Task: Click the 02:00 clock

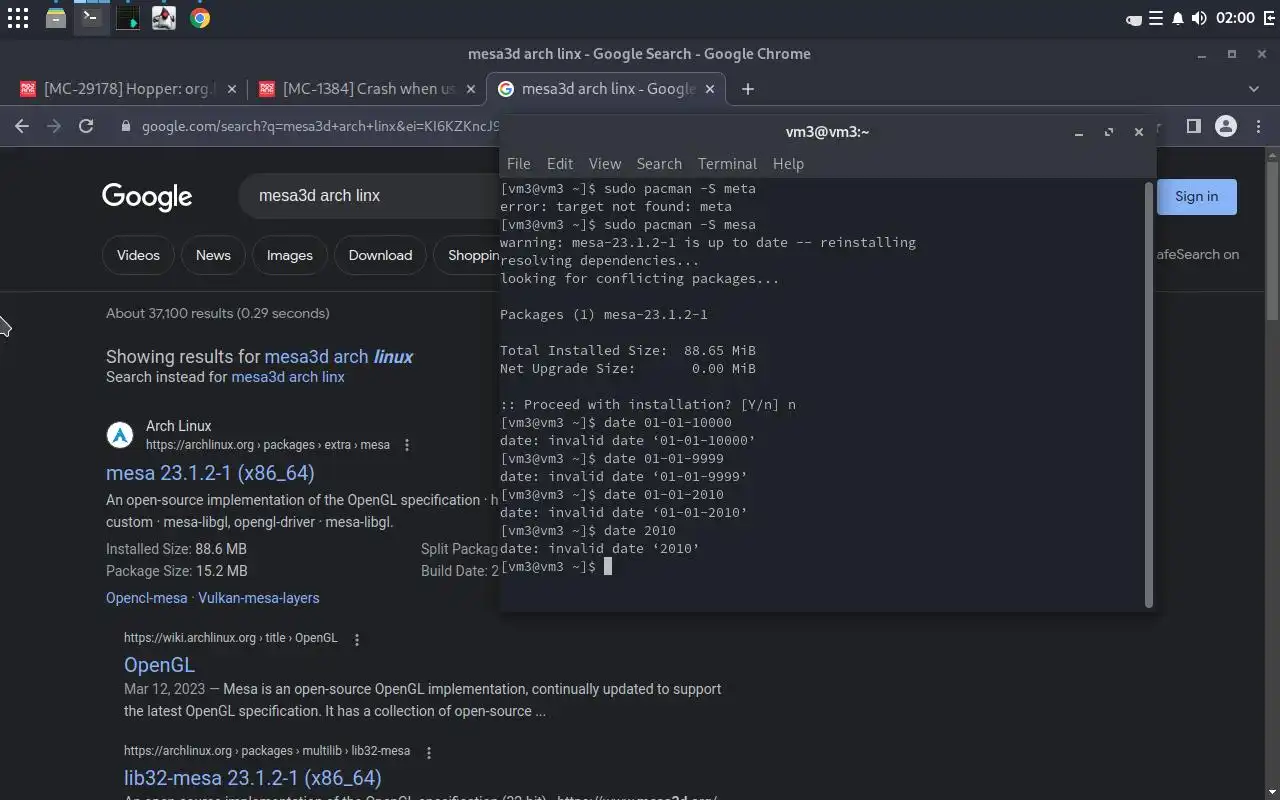Action: pos(1236,18)
